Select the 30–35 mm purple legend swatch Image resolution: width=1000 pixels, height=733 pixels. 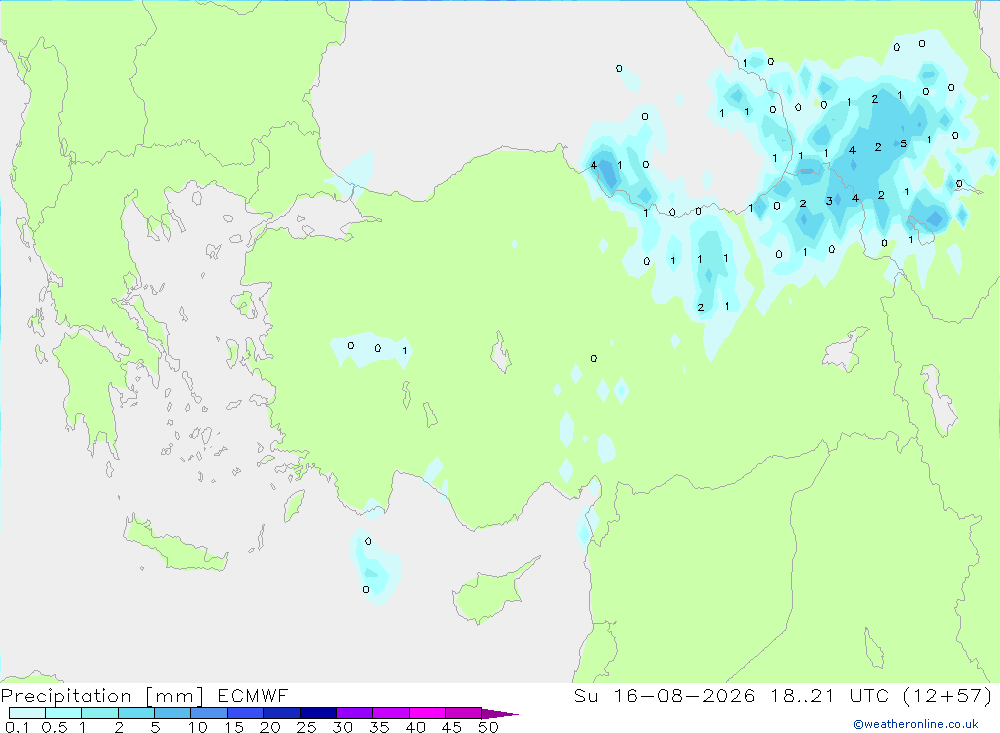pyautogui.click(x=355, y=713)
